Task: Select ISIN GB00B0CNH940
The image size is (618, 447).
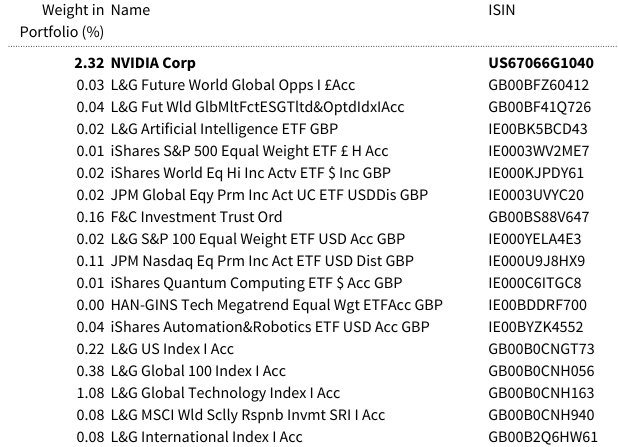Action: pos(541,415)
